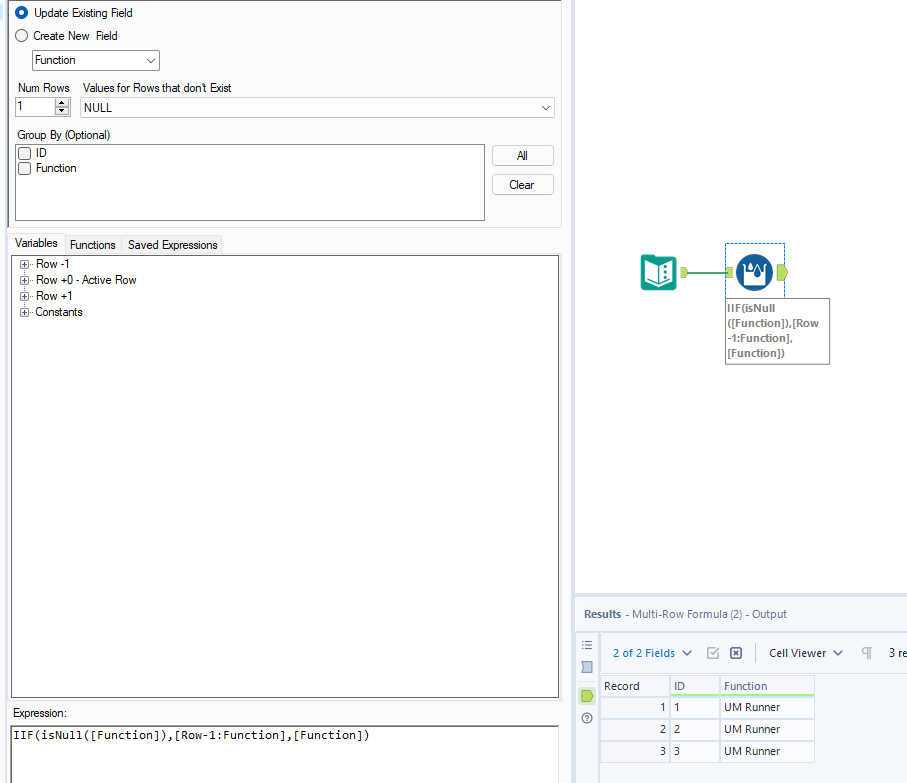Image resolution: width=907 pixels, height=783 pixels.
Task: Show the output anchor data in Results
Action: (x=587, y=696)
